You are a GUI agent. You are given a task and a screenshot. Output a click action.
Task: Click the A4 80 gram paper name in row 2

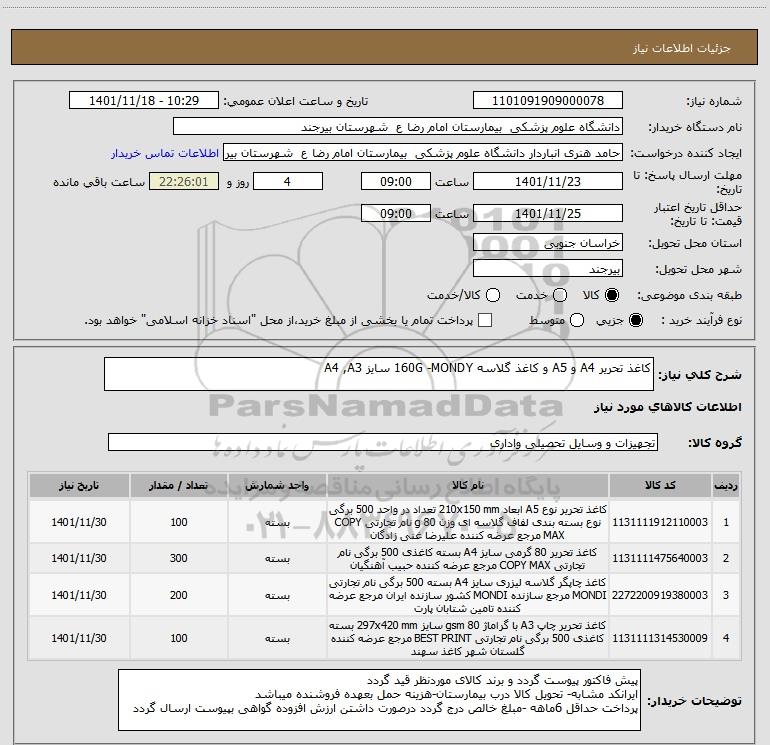(468, 558)
